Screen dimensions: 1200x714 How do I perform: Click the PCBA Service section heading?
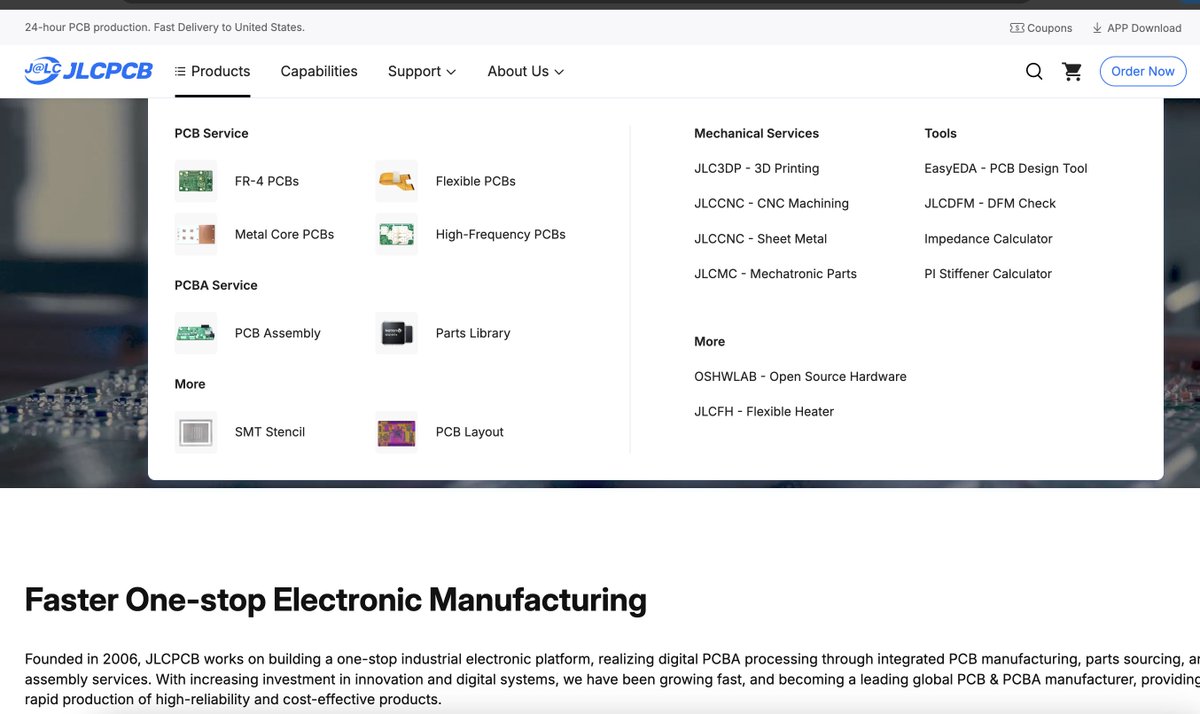[216, 285]
